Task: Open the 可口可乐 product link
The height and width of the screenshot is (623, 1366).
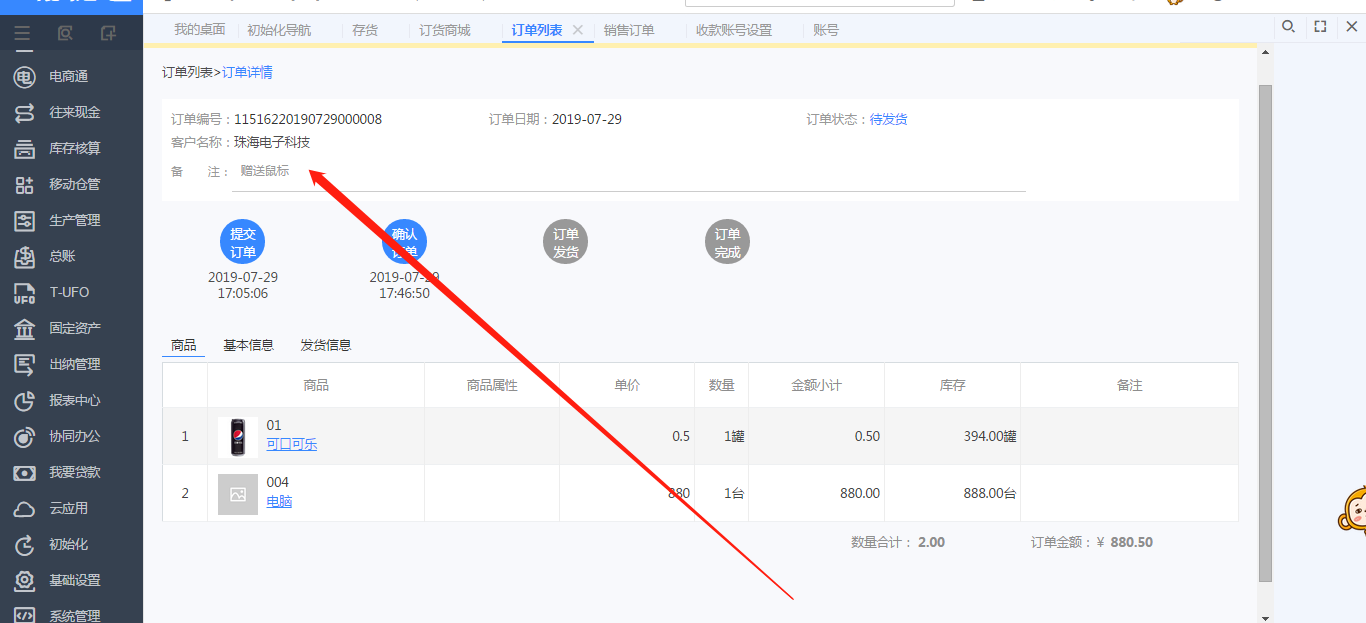Action: (x=291, y=444)
